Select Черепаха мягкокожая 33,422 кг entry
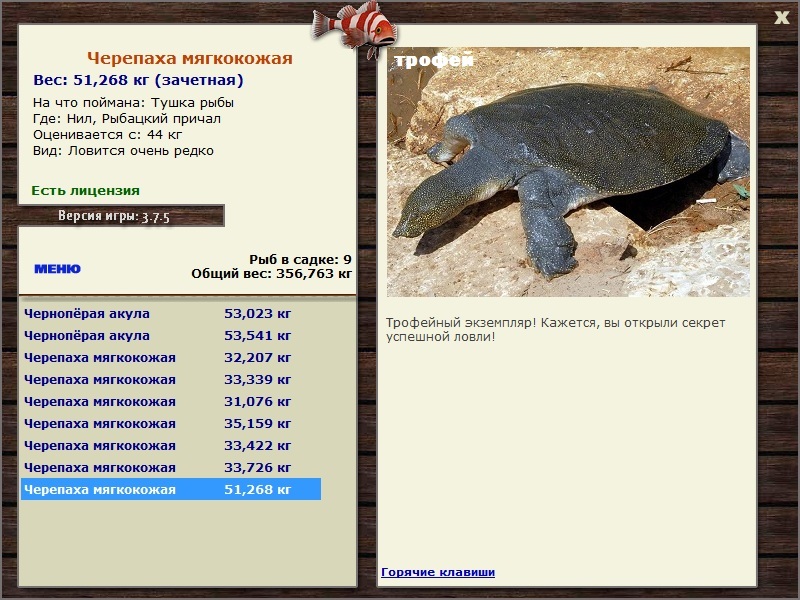This screenshot has width=800, height=600. click(x=171, y=445)
